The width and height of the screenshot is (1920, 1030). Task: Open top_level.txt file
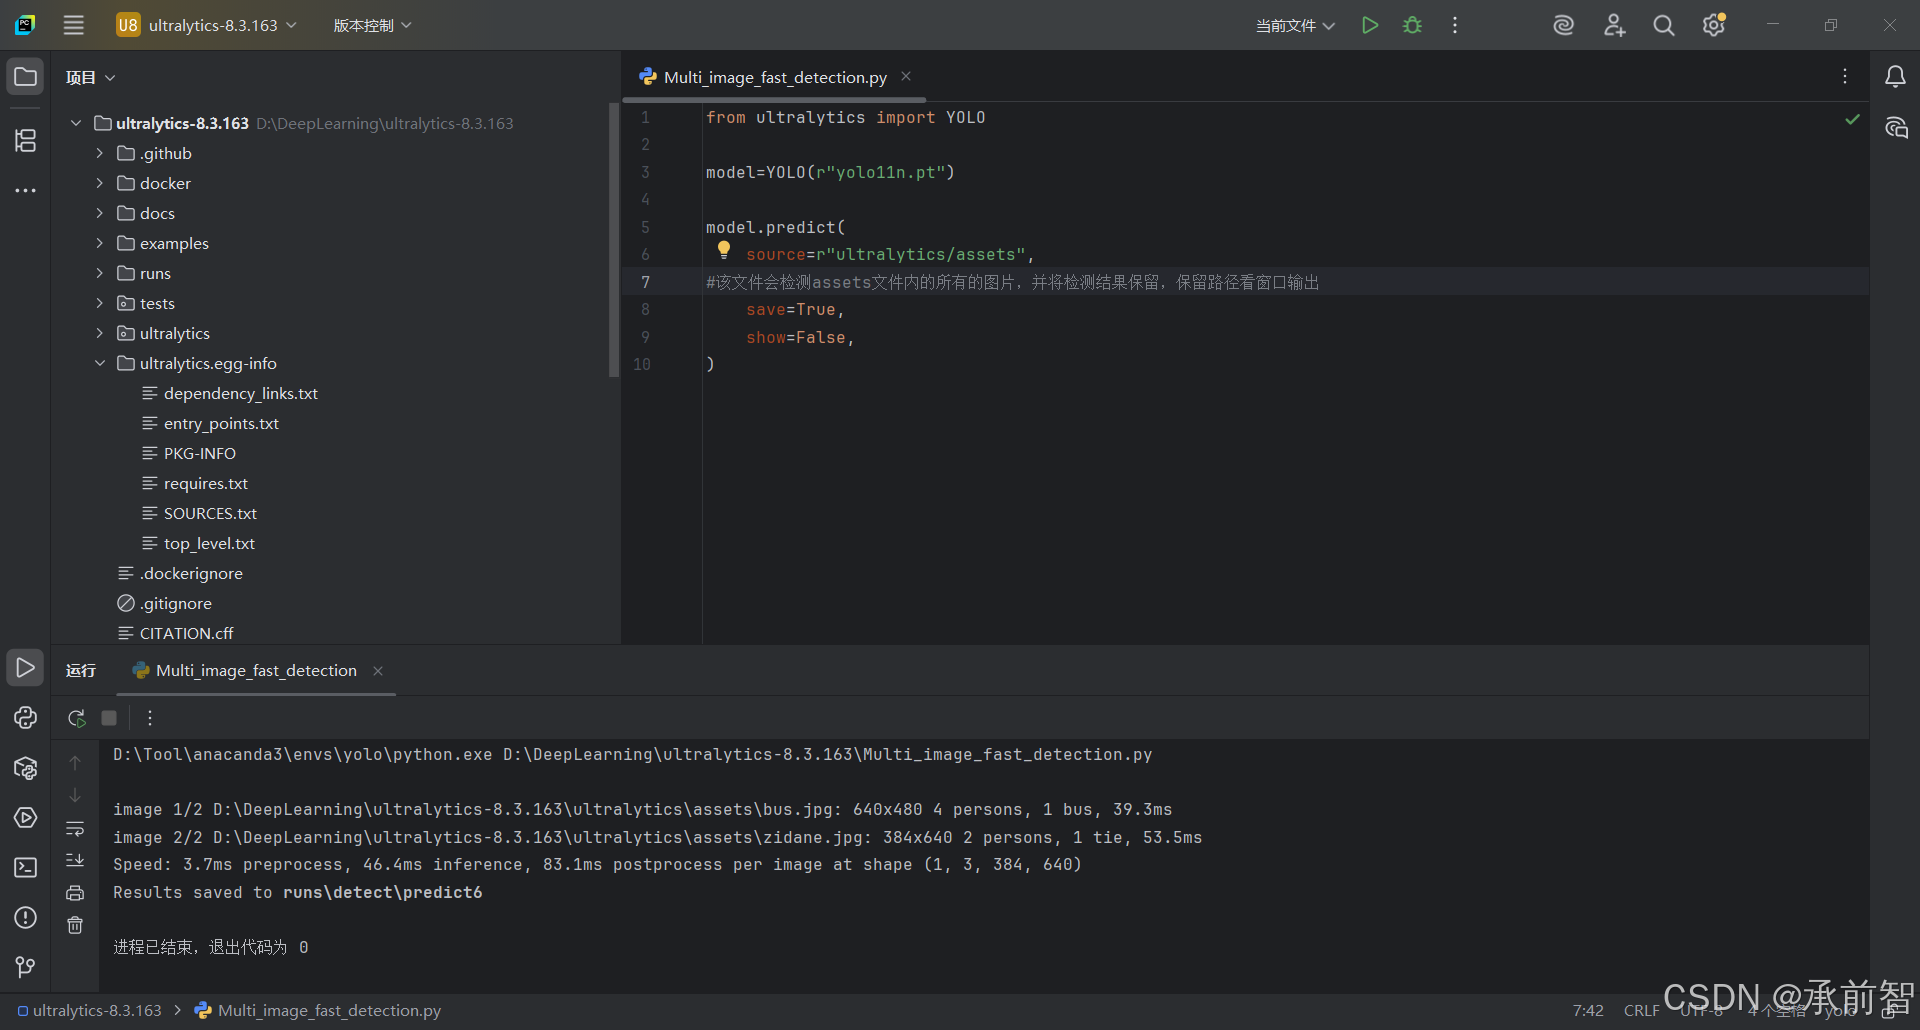pos(209,543)
